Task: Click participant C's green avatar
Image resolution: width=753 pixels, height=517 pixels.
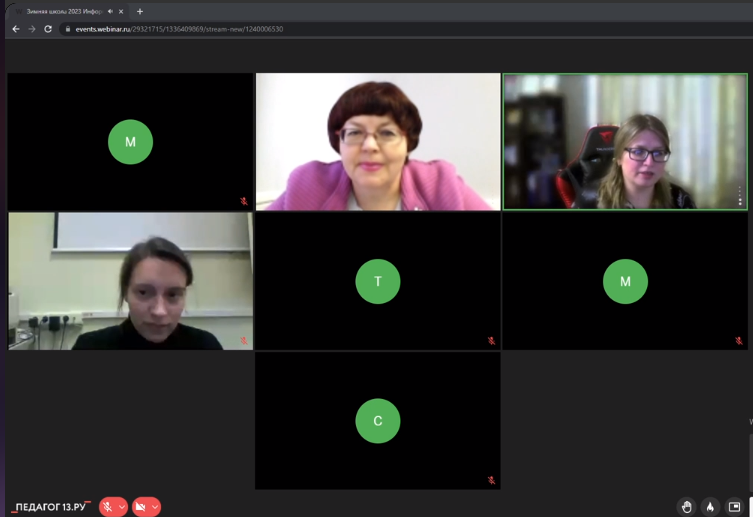Action: (377, 421)
